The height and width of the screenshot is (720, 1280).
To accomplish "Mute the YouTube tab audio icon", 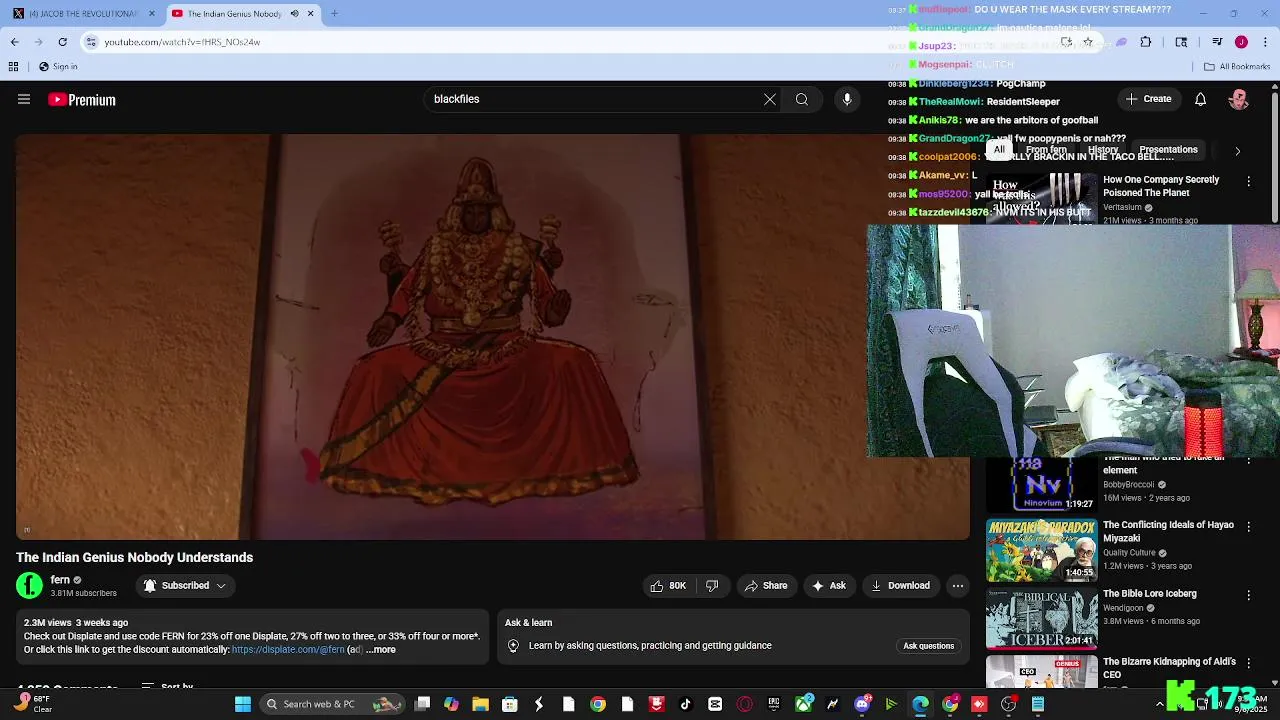I will coord(294,13).
